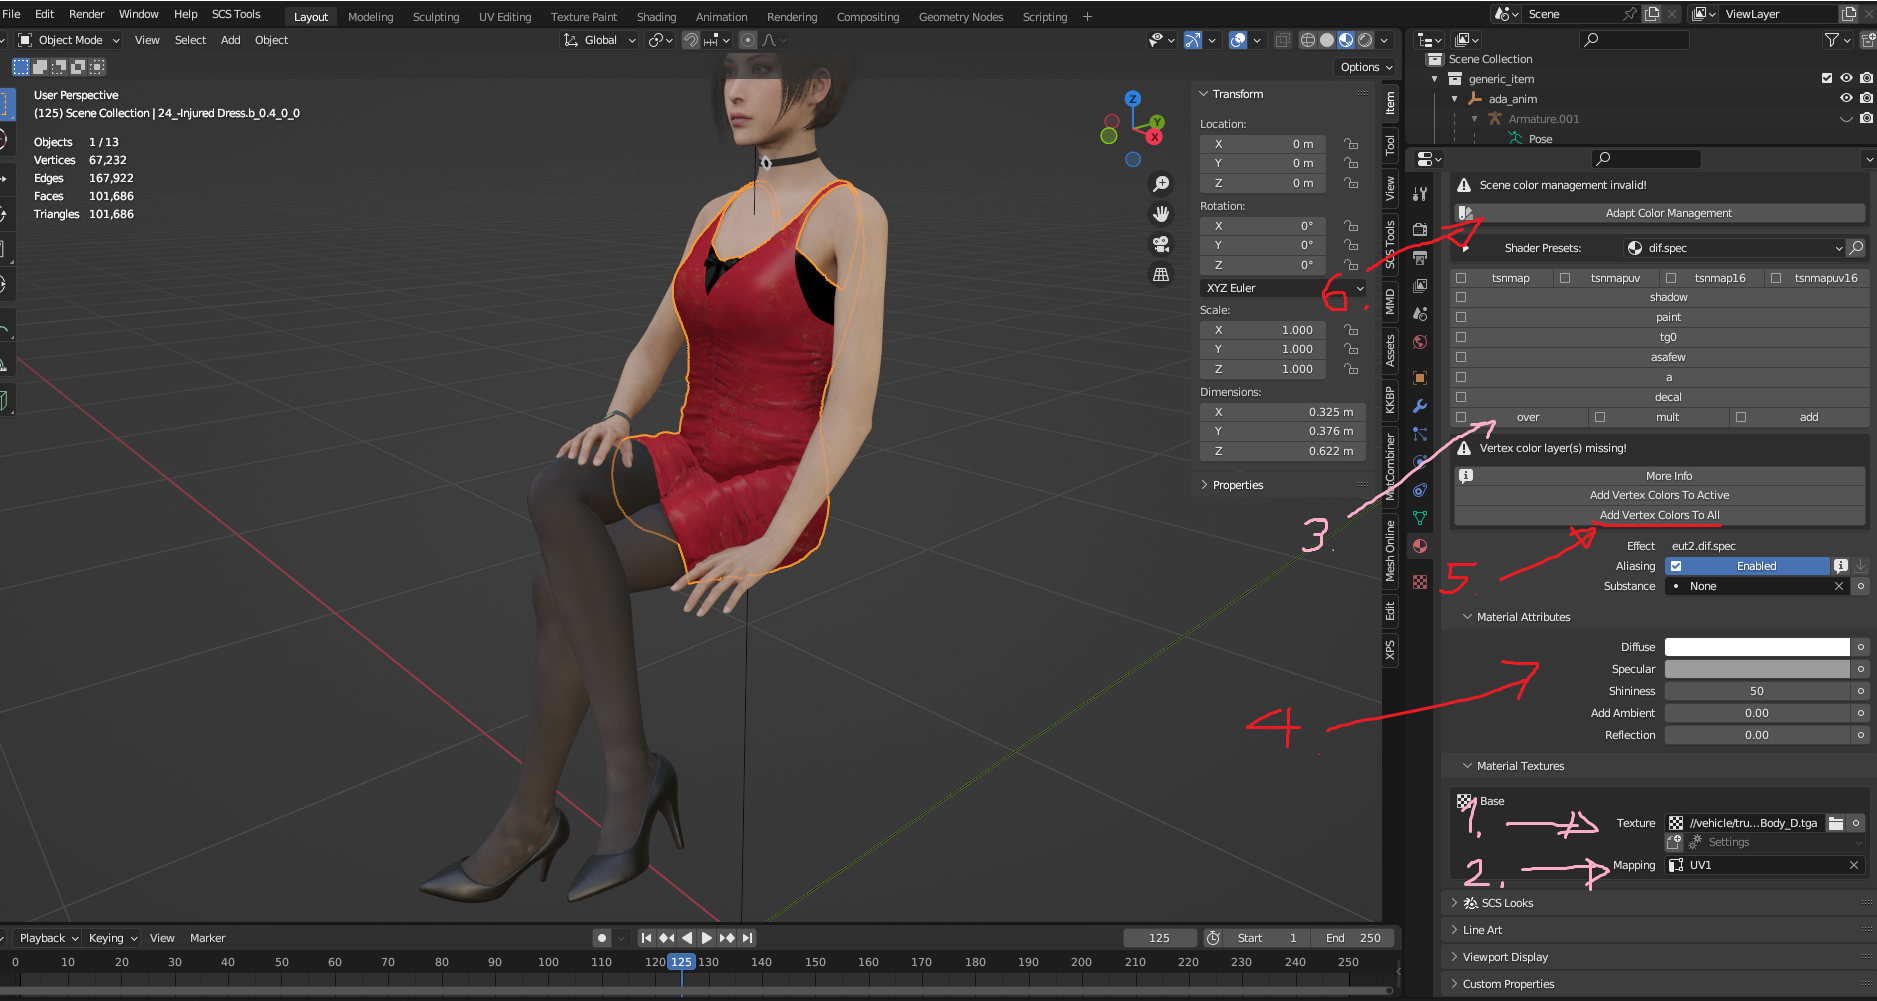Click Add Vertex Colors To All button
Screen dimensions: 1877x1001
pos(1659,515)
